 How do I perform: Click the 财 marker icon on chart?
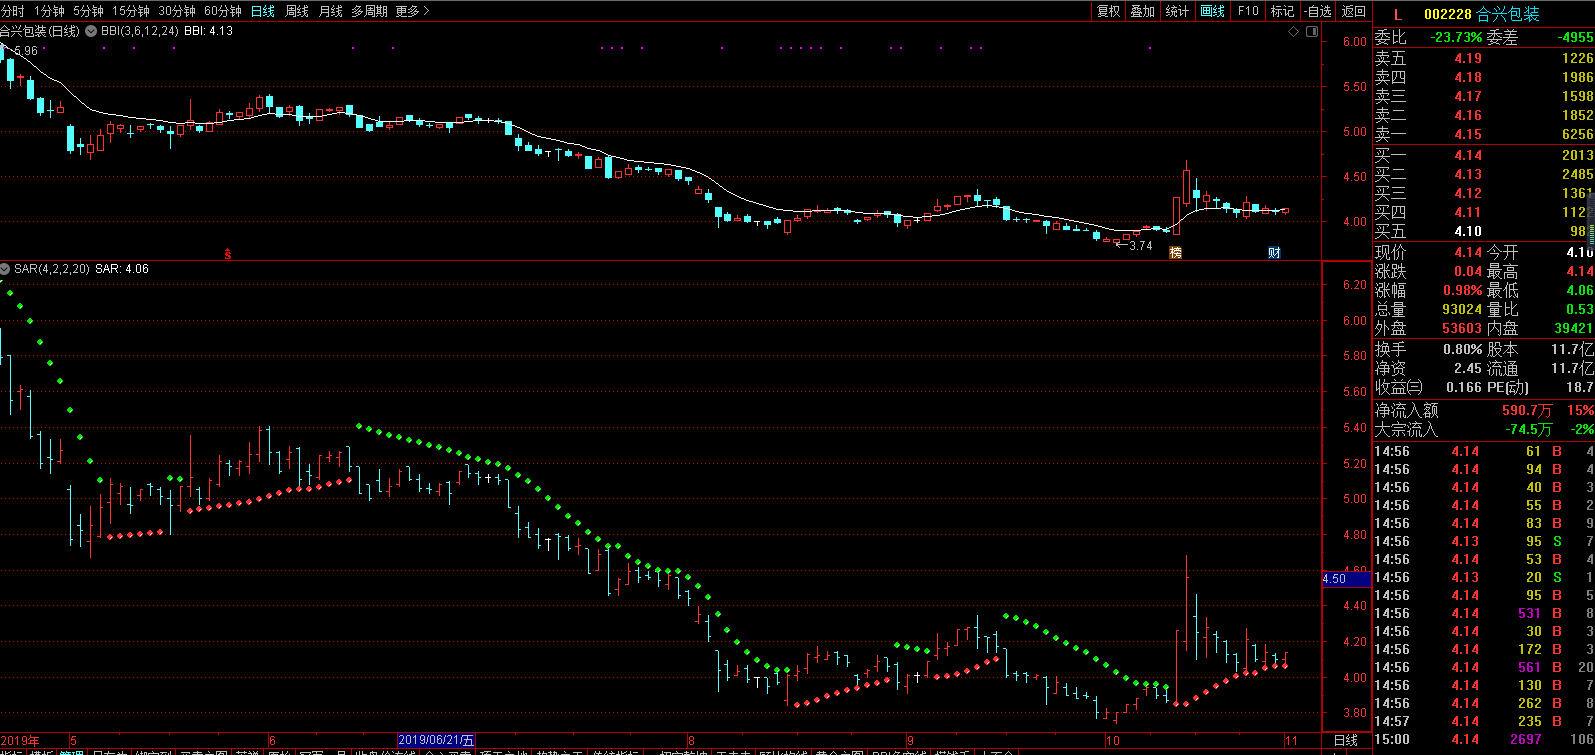click(x=1274, y=253)
